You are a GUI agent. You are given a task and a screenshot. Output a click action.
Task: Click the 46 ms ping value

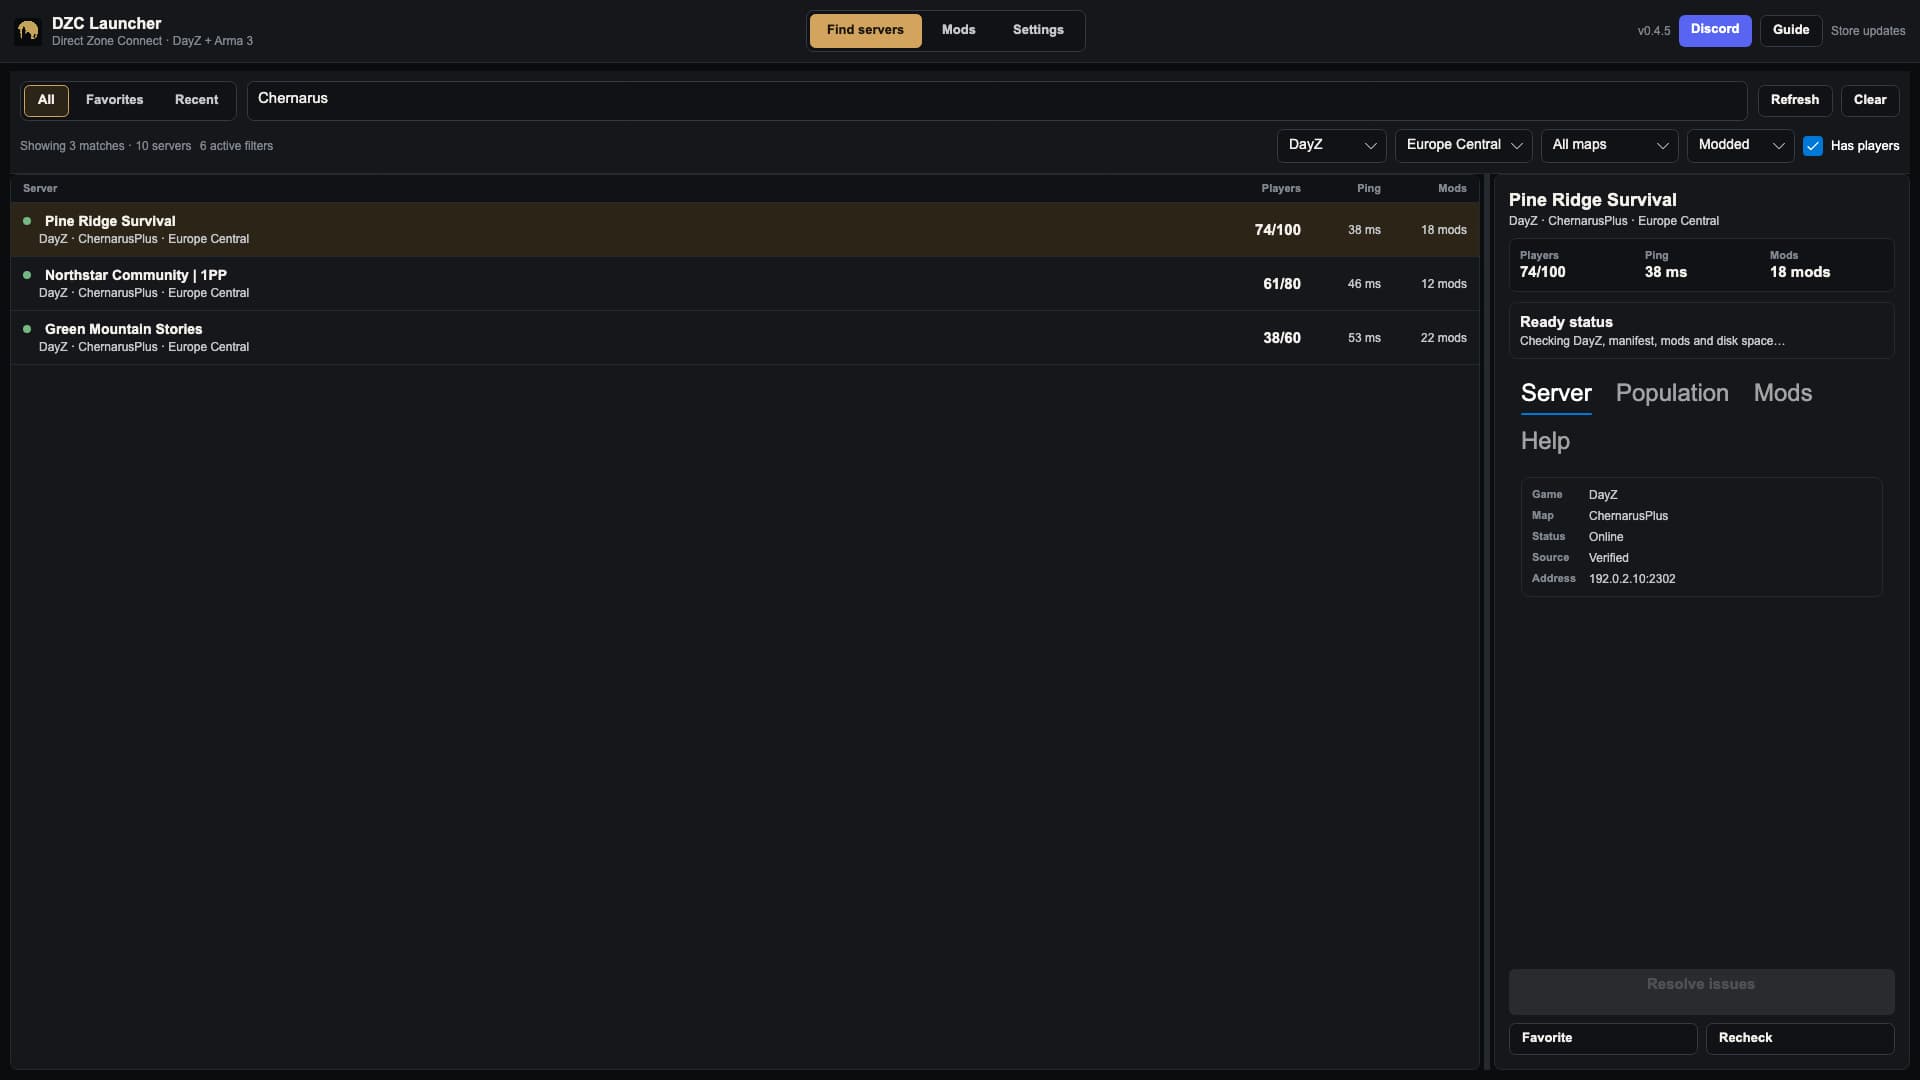coord(1364,284)
